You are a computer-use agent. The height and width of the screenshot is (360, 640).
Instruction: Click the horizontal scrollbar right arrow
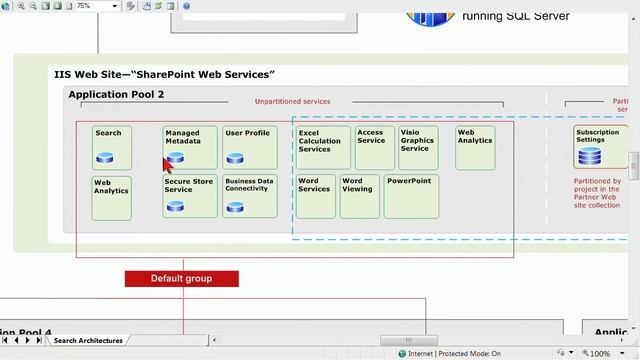coord(622,340)
